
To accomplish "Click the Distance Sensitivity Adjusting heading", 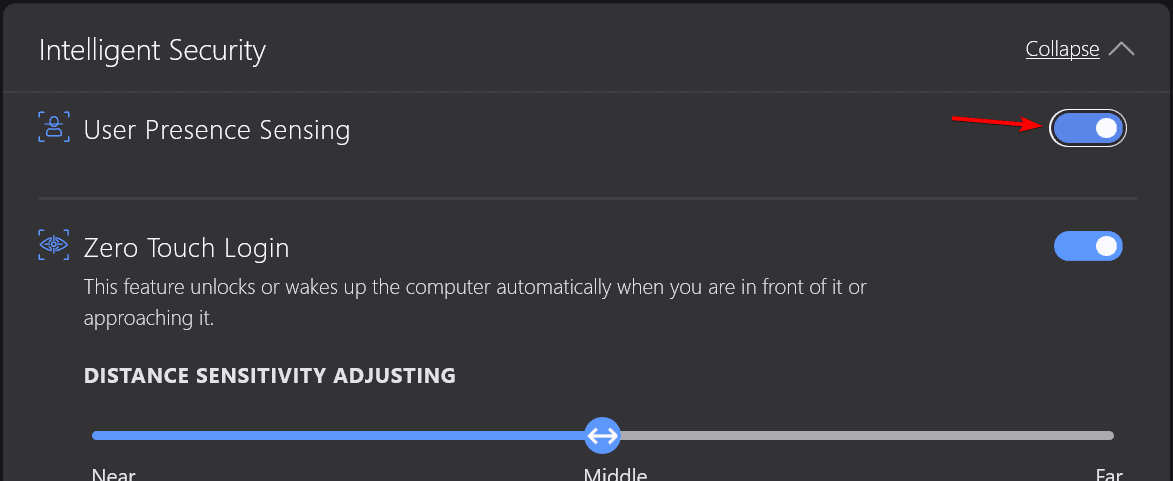I will 270,375.
